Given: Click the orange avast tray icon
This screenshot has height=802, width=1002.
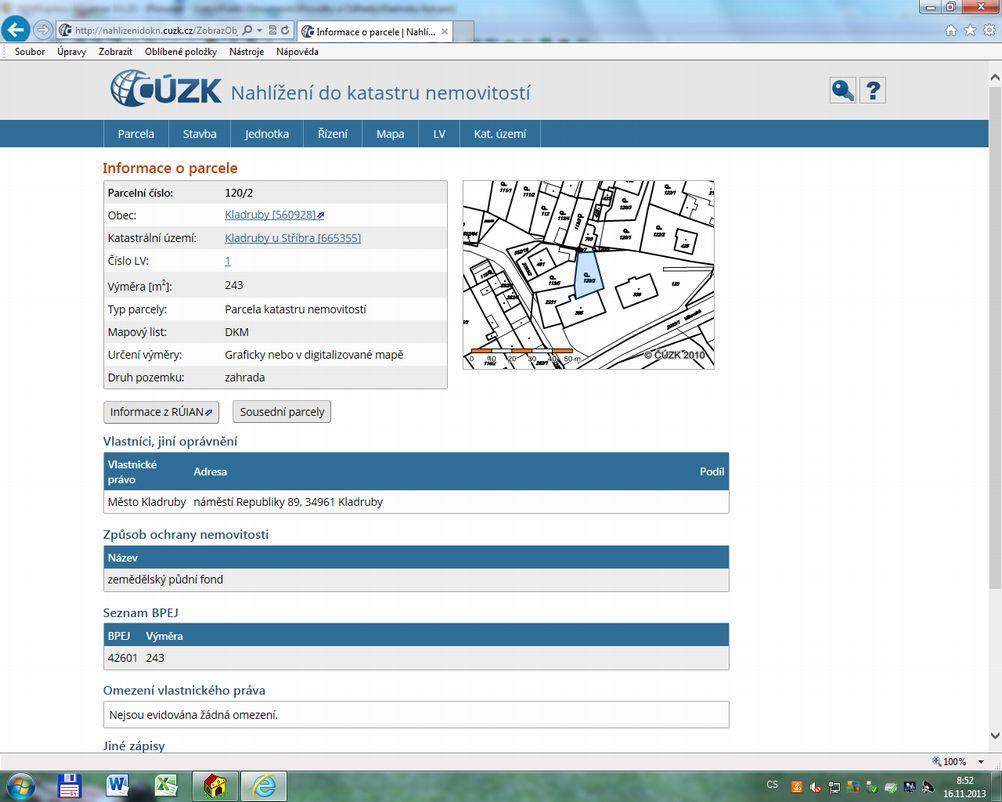Looking at the screenshot, I should coord(796,787).
